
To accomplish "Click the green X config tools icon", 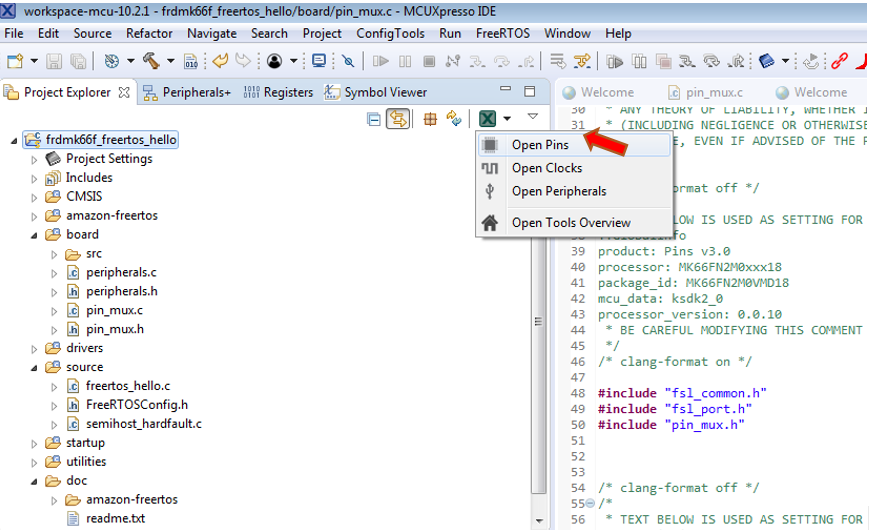I will [488, 118].
